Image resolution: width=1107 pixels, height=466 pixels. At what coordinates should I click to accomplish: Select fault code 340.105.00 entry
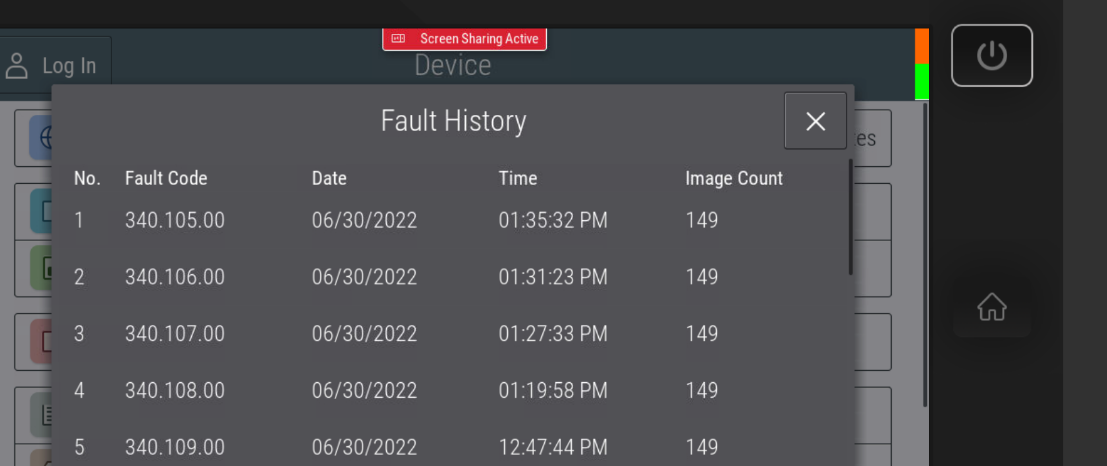[x=175, y=220]
